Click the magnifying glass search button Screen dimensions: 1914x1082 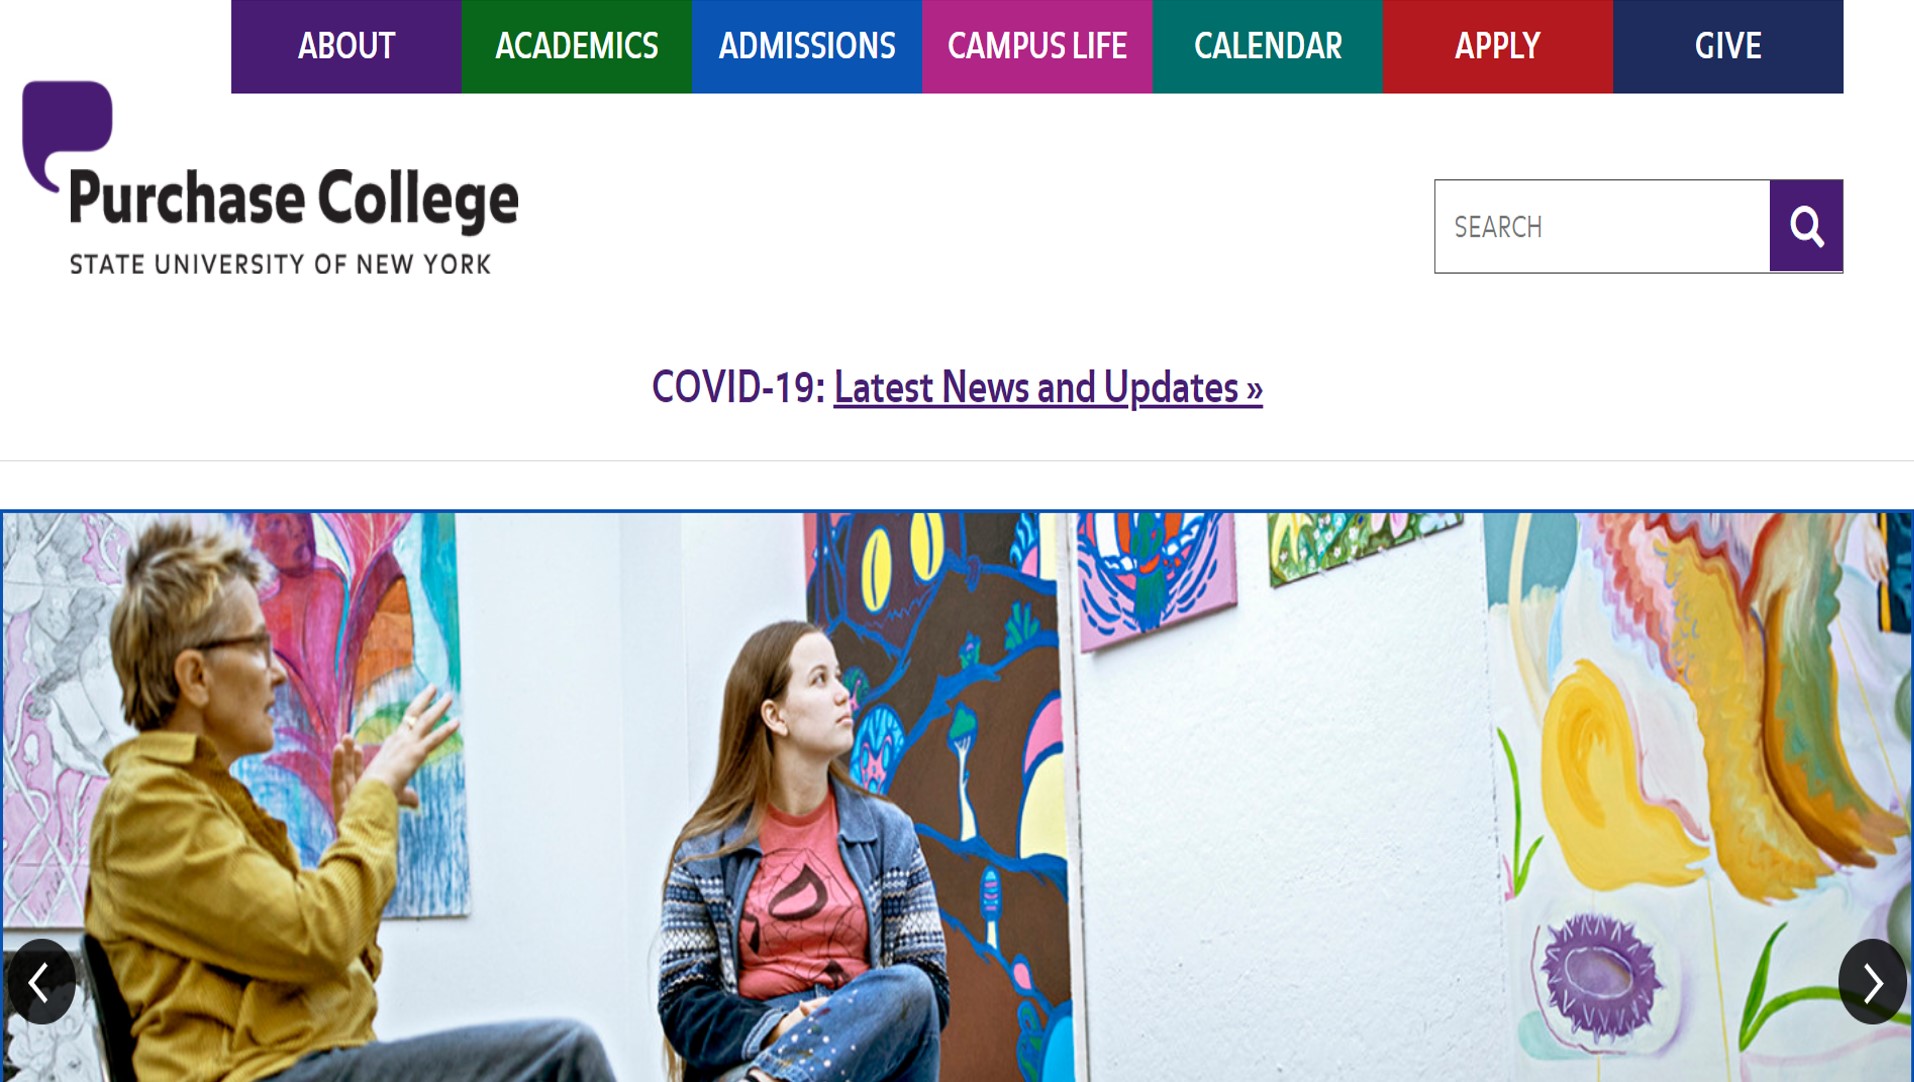tap(1805, 226)
